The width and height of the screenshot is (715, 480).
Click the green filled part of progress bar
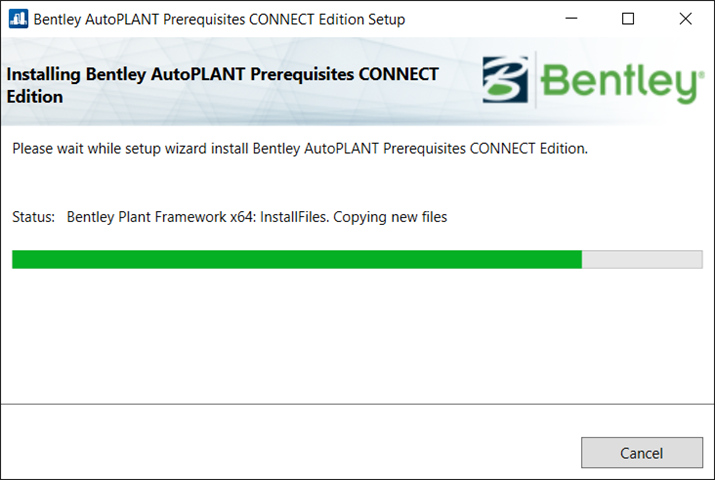(296, 259)
